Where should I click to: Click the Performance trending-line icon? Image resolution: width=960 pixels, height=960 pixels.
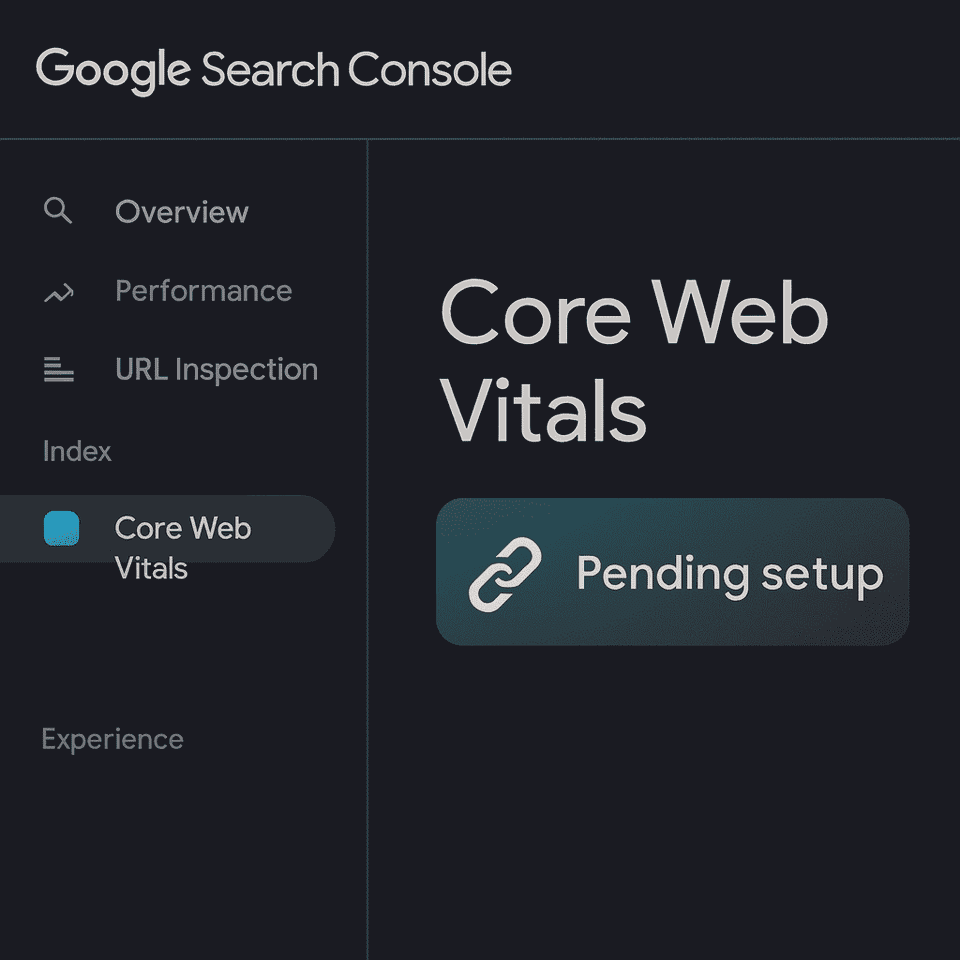point(58,291)
